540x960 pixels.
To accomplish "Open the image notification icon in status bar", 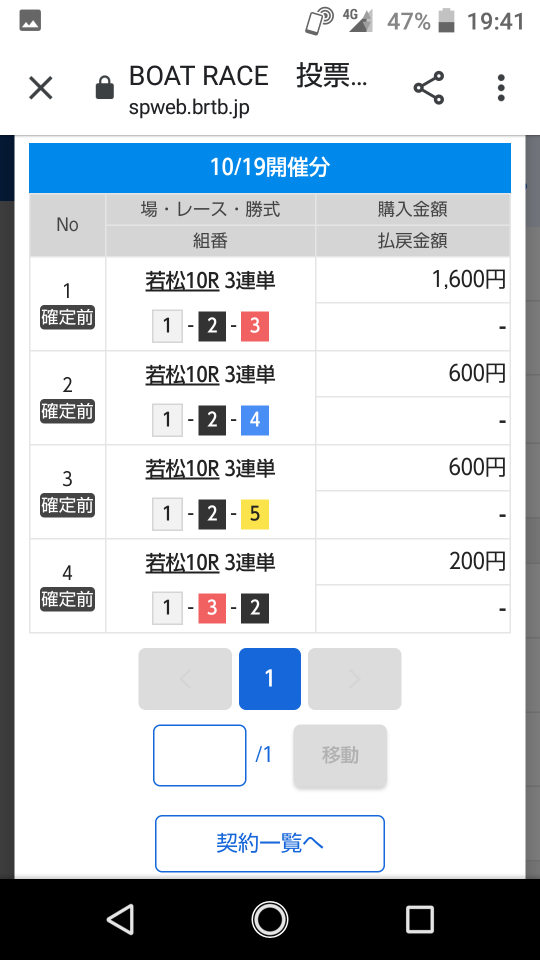I will click(30, 21).
